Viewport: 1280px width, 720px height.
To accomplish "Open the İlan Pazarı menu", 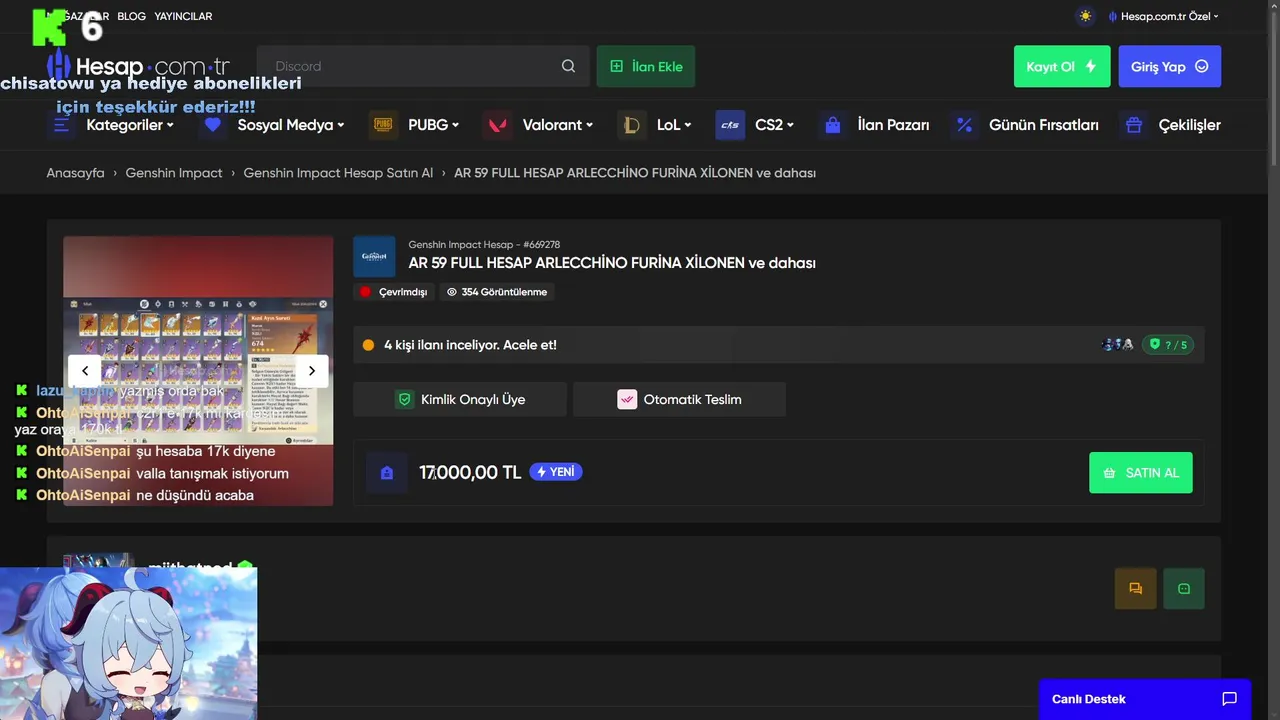I will point(893,125).
